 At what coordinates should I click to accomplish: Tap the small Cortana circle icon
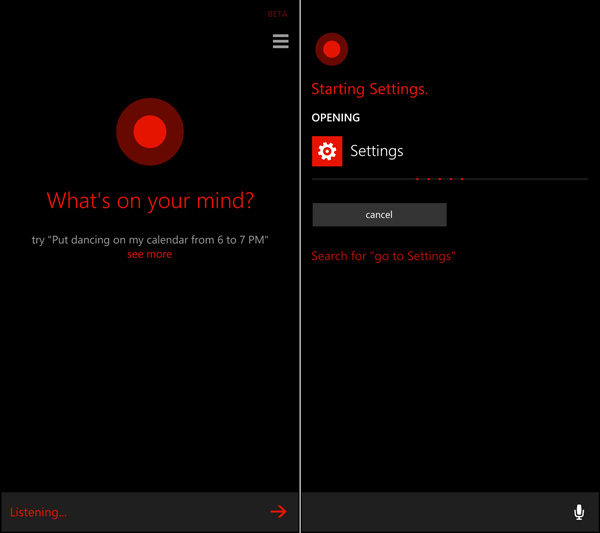coord(331,49)
